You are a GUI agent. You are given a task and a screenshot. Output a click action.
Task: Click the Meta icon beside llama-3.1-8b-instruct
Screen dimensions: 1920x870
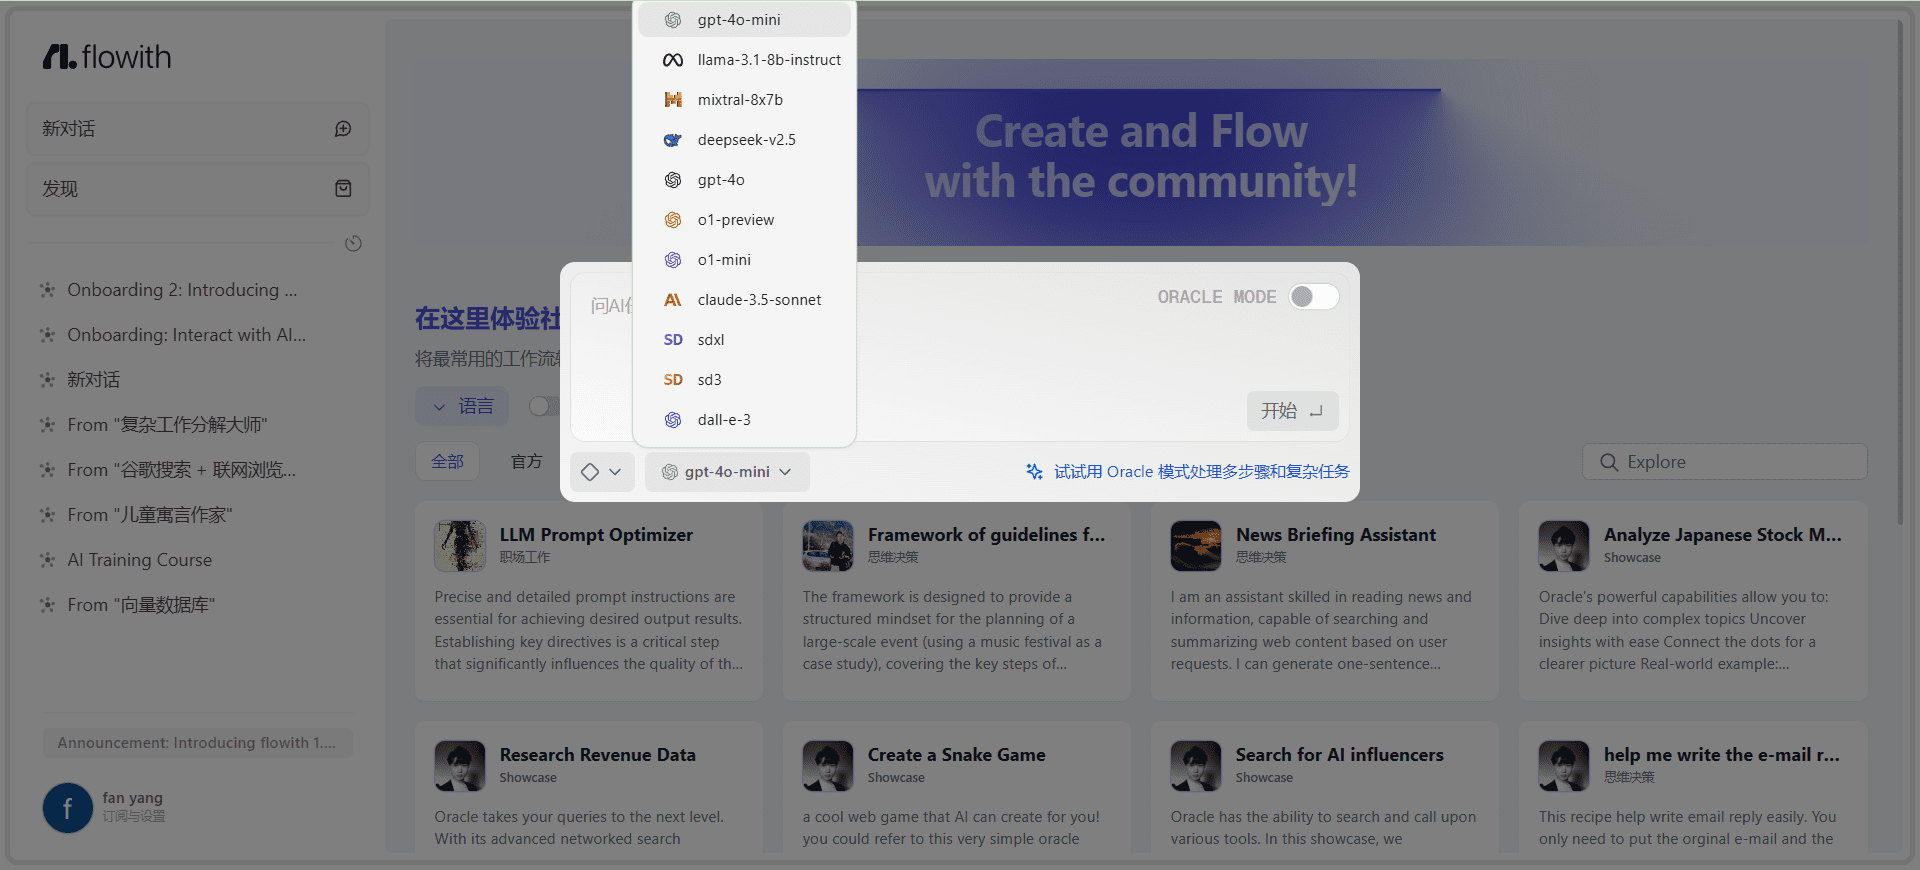click(x=673, y=60)
